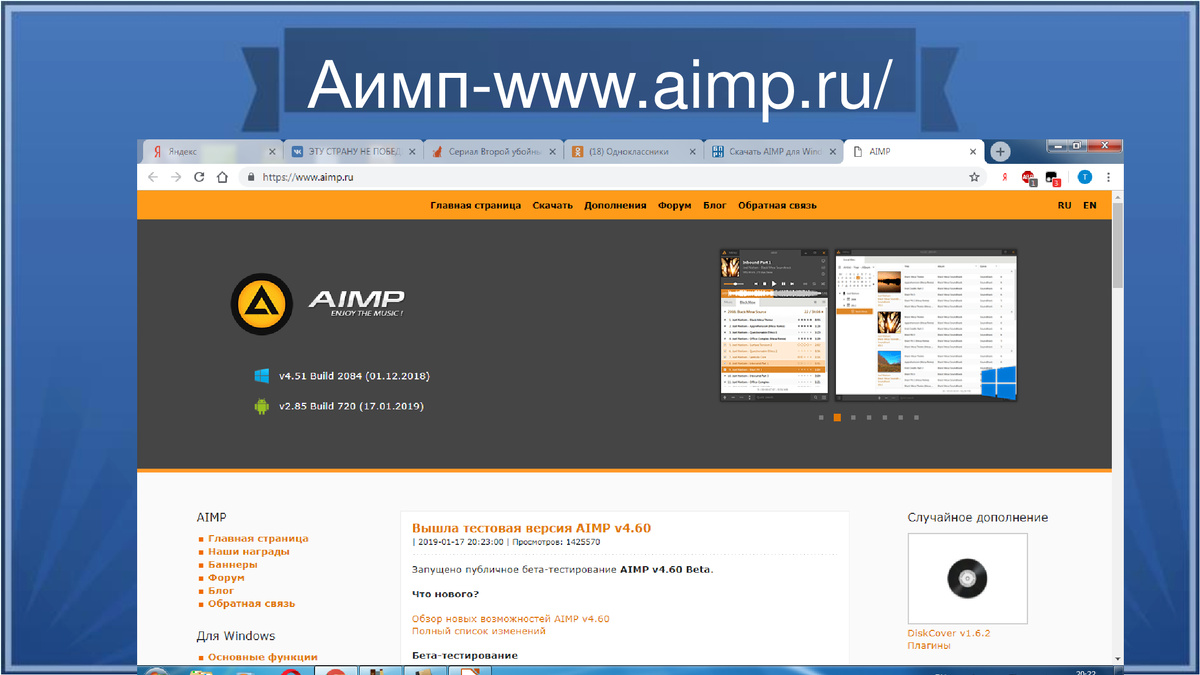Open sidebar link Обратная связь
The height and width of the screenshot is (675, 1200).
(x=251, y=603)
